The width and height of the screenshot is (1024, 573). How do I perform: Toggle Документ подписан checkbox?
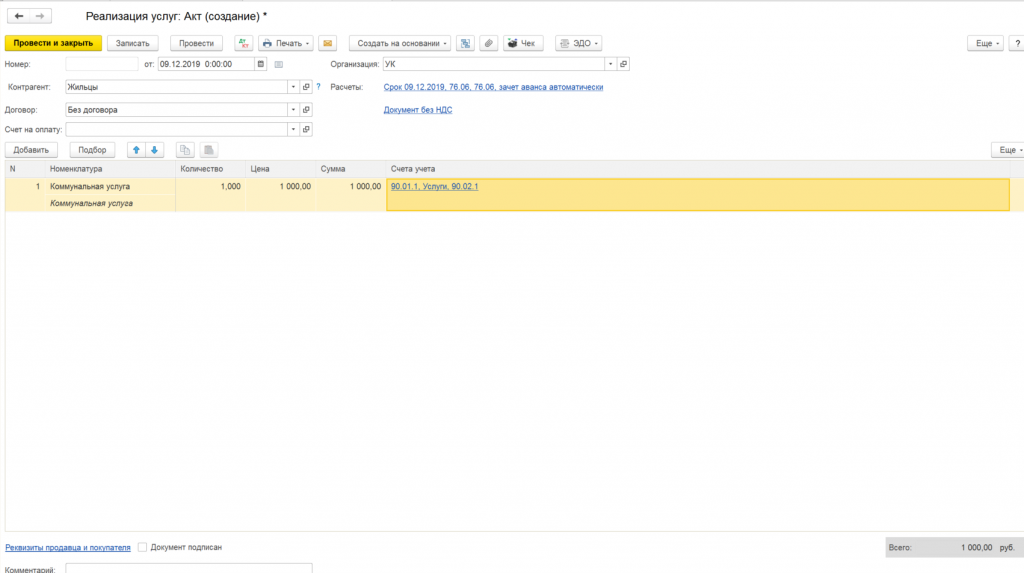pyautogui.click(x=142, y=547)
